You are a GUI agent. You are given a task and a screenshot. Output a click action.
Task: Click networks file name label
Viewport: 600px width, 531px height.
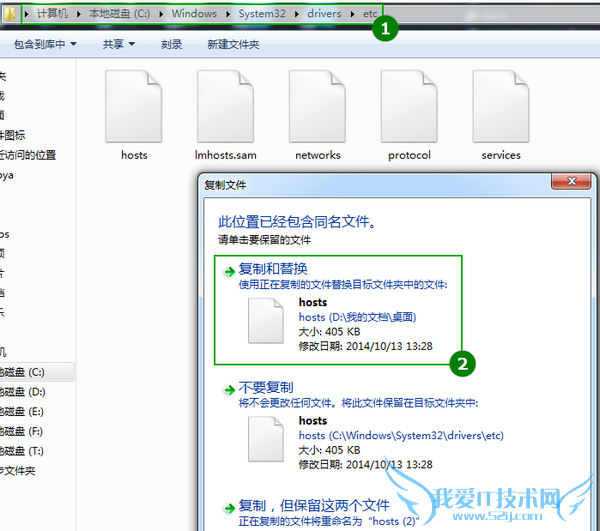click(x=318, y=155)
